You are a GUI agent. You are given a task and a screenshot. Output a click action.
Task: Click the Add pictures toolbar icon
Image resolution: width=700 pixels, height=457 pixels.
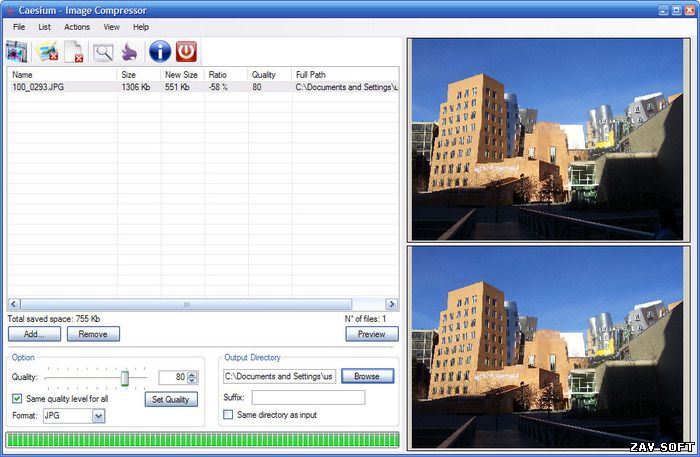coord(17,52)
